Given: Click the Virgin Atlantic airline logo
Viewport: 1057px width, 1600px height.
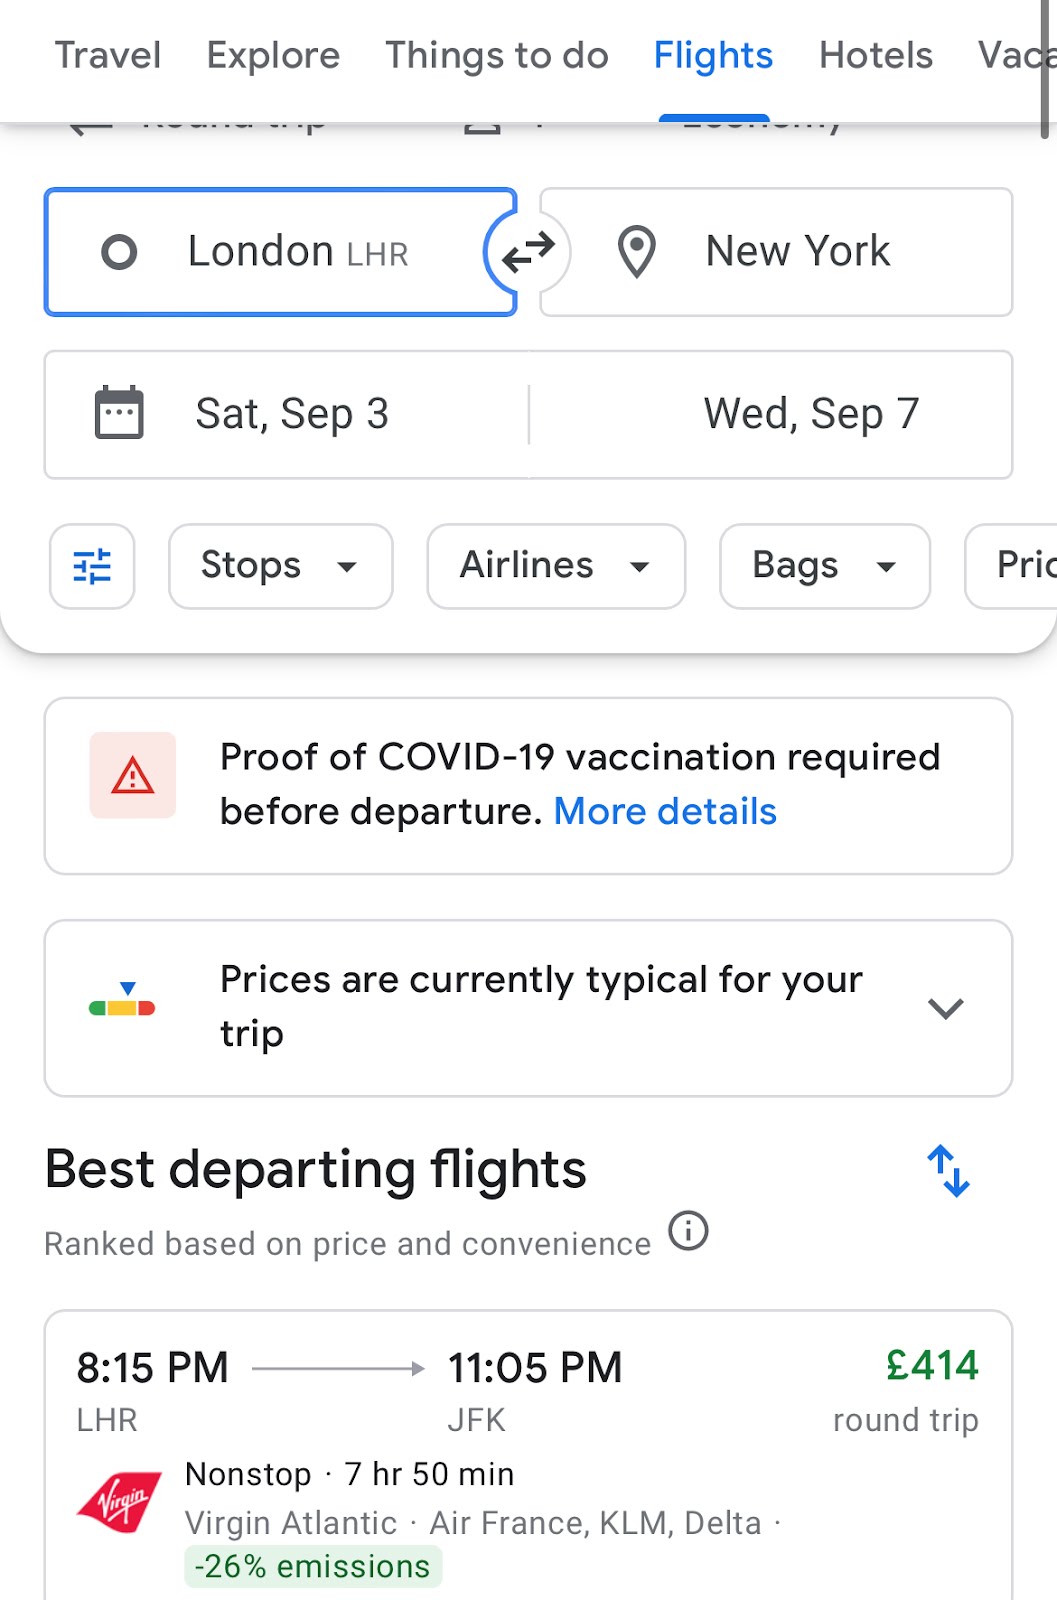Looking at the screenshot, I should (120, 1502).
